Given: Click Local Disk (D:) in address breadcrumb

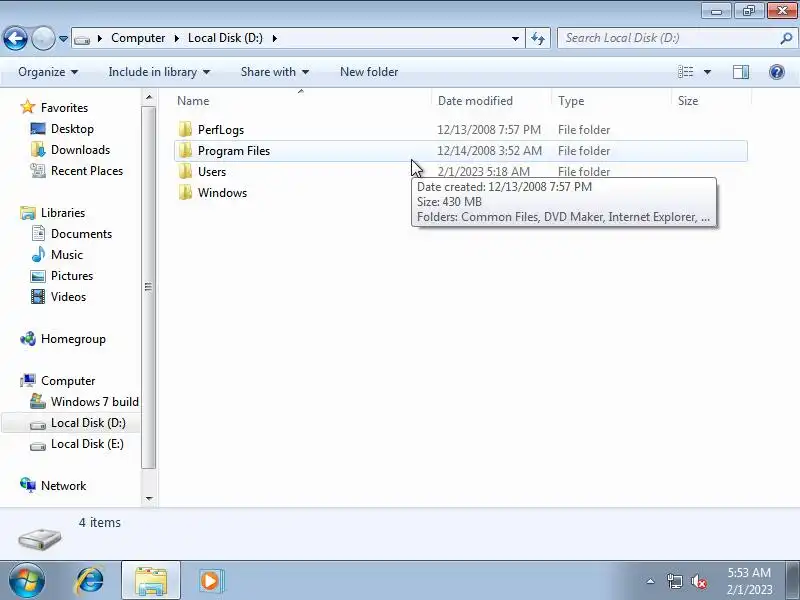Looking at the screenshot, I should click(x=225, y=38).
